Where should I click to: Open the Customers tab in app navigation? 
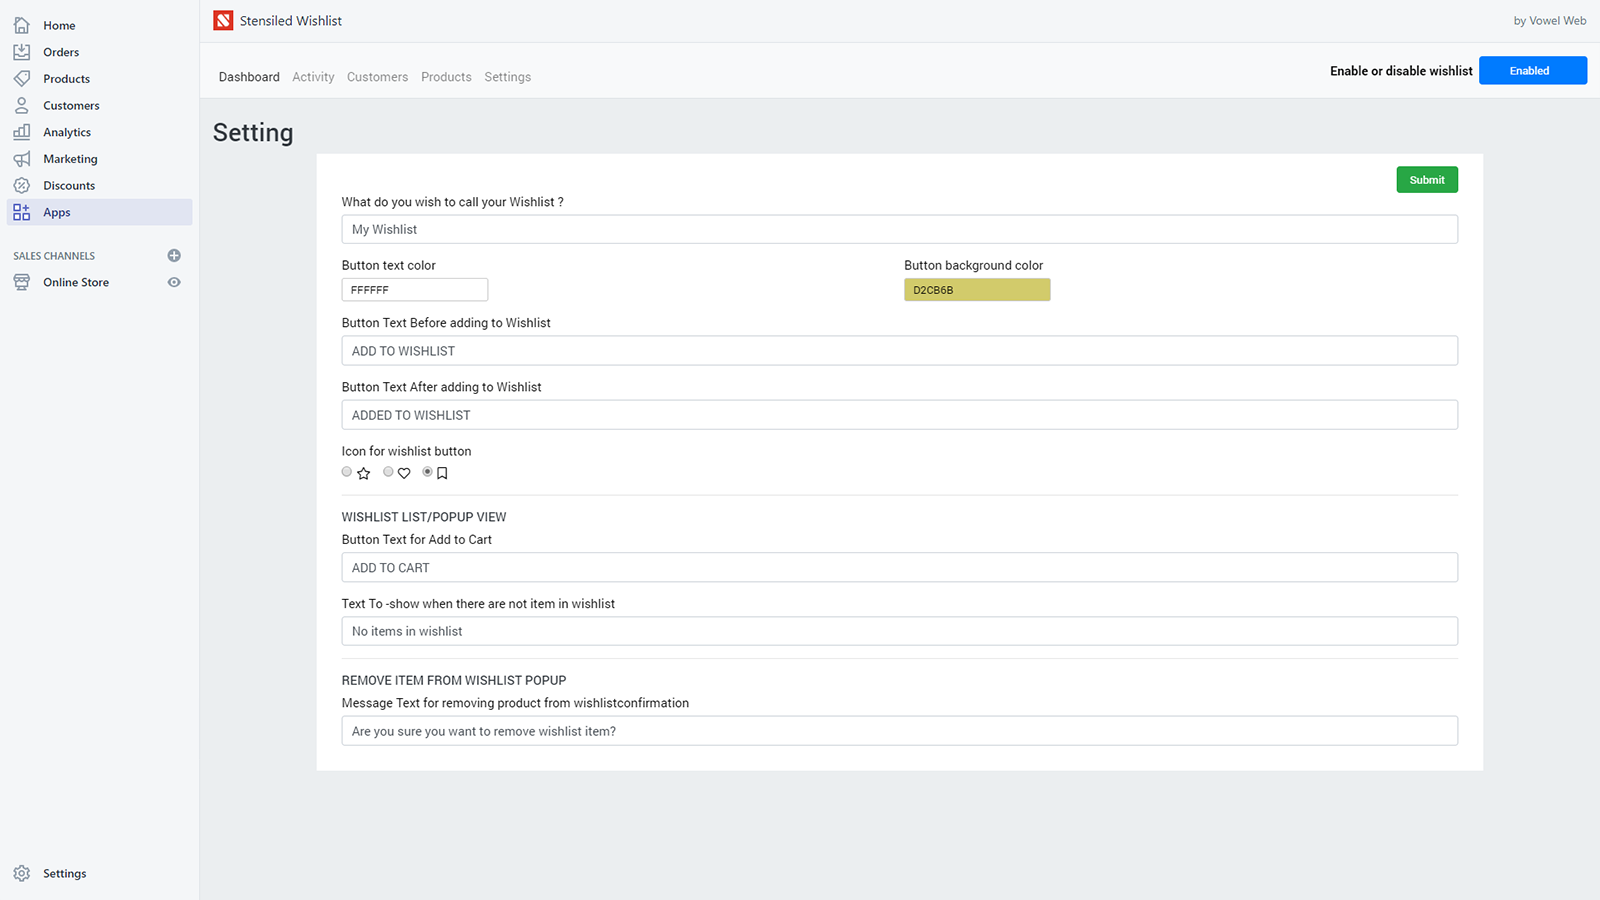[x=377, y=77]
